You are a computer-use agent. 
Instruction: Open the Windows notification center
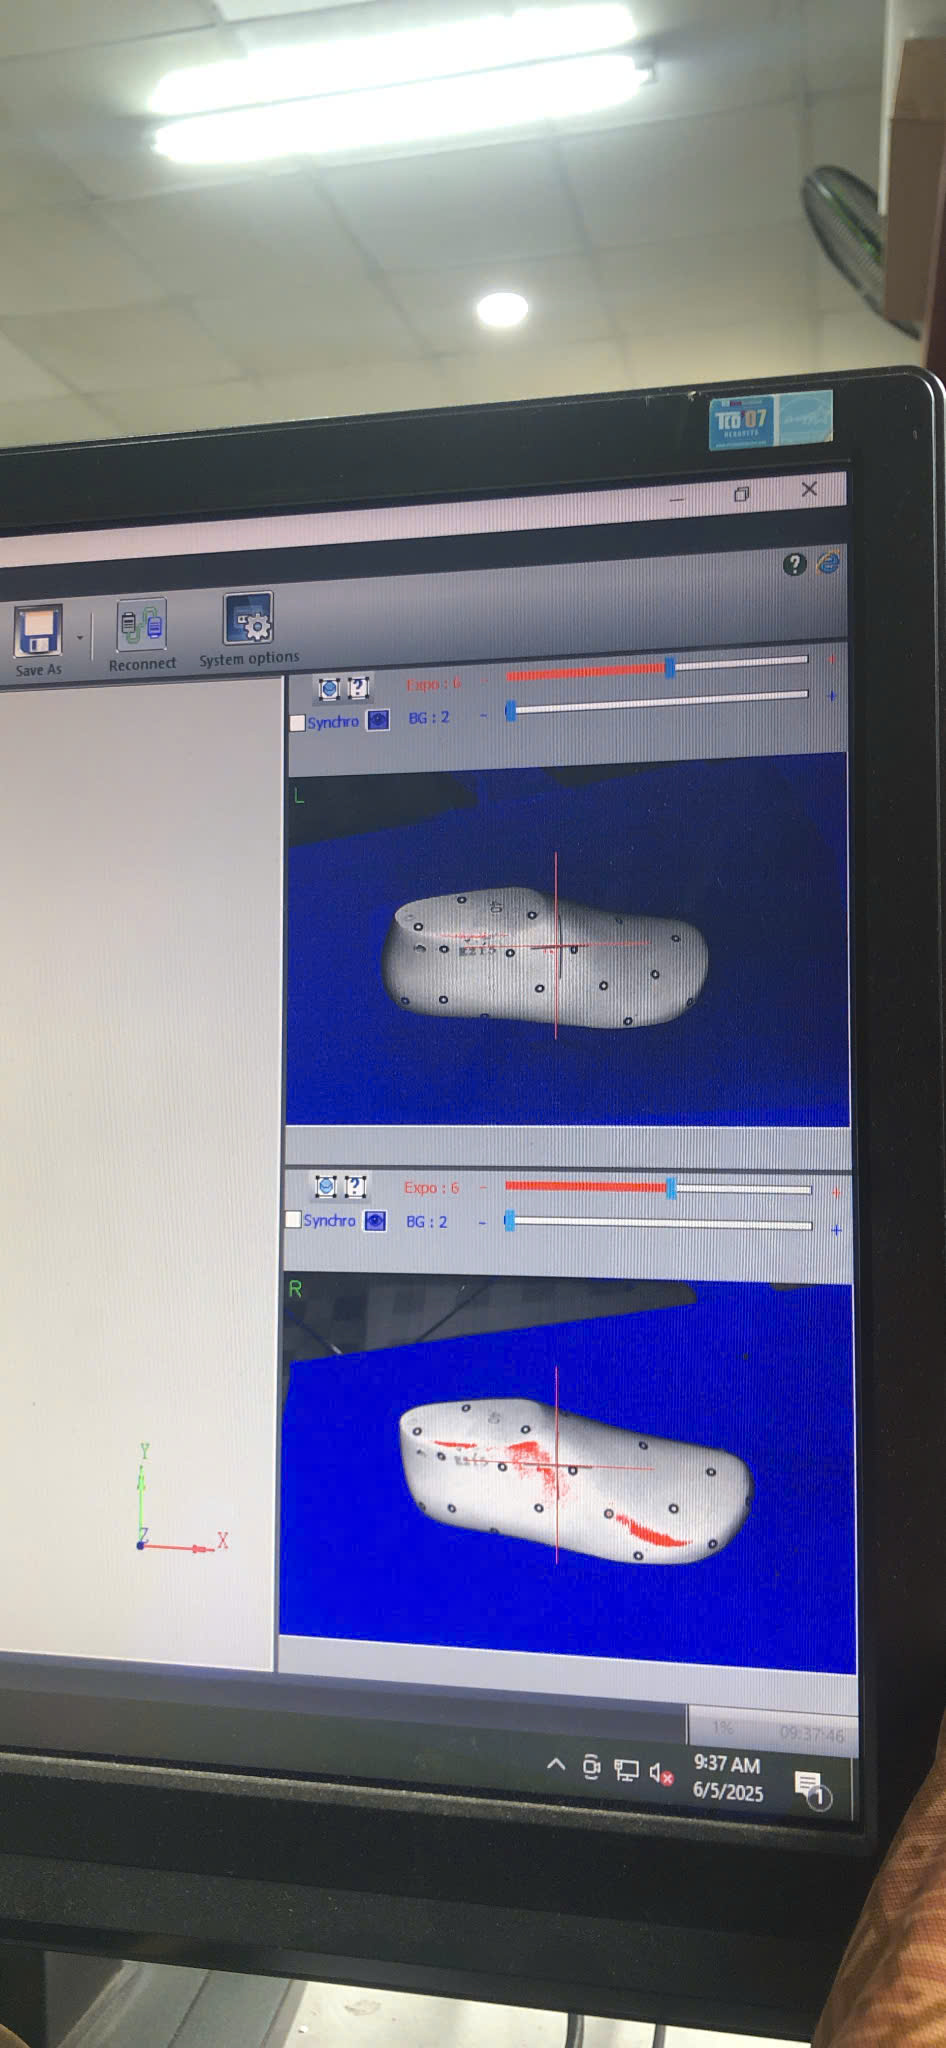click(809, 1786)
